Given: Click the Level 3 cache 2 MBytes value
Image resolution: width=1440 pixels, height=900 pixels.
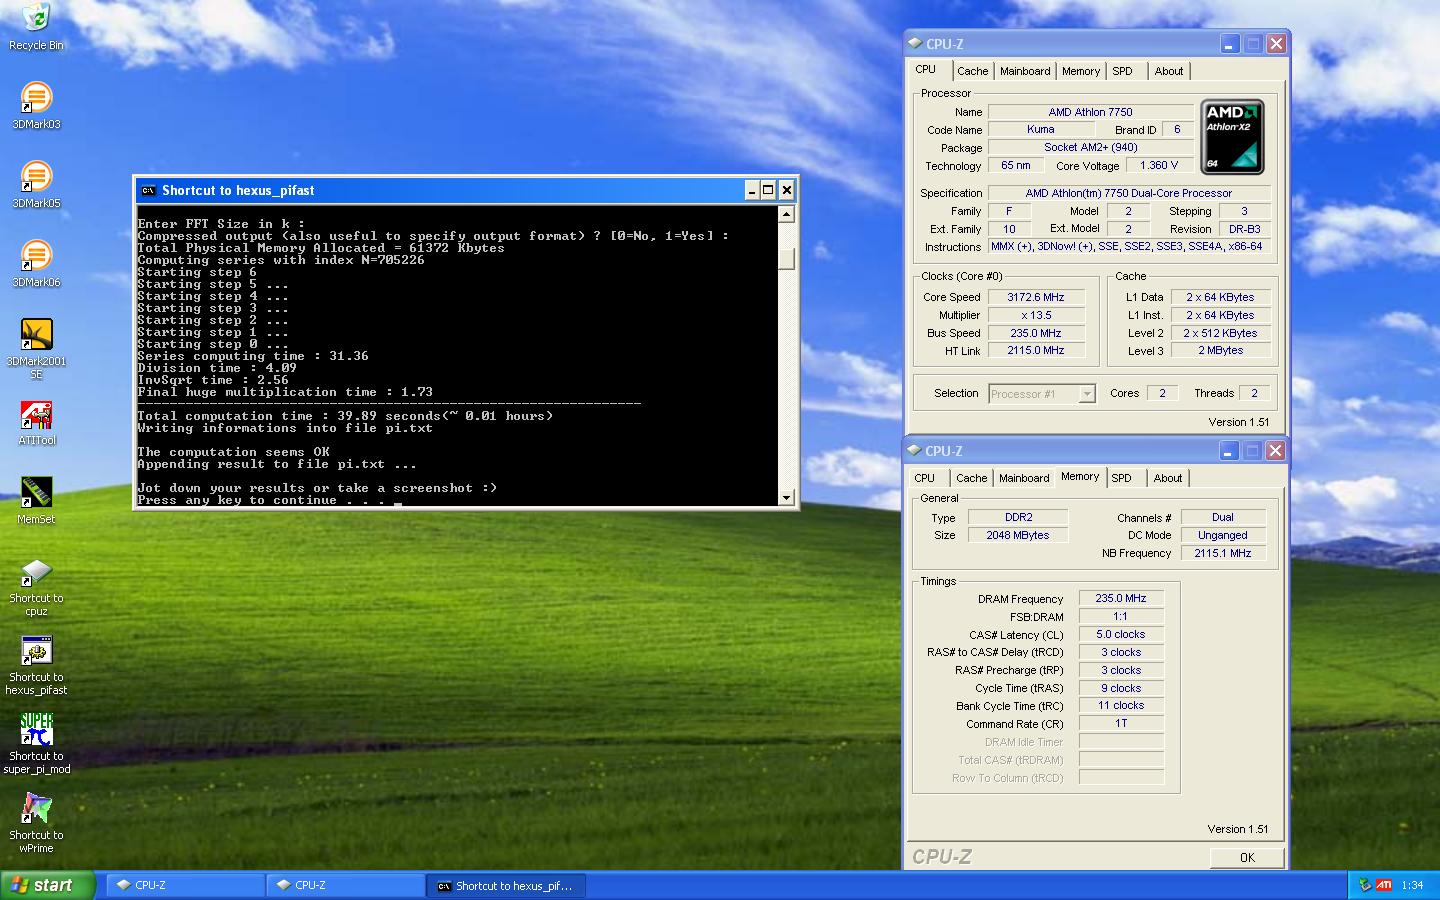Looking at the screenshot, I should coord(1221,350).
